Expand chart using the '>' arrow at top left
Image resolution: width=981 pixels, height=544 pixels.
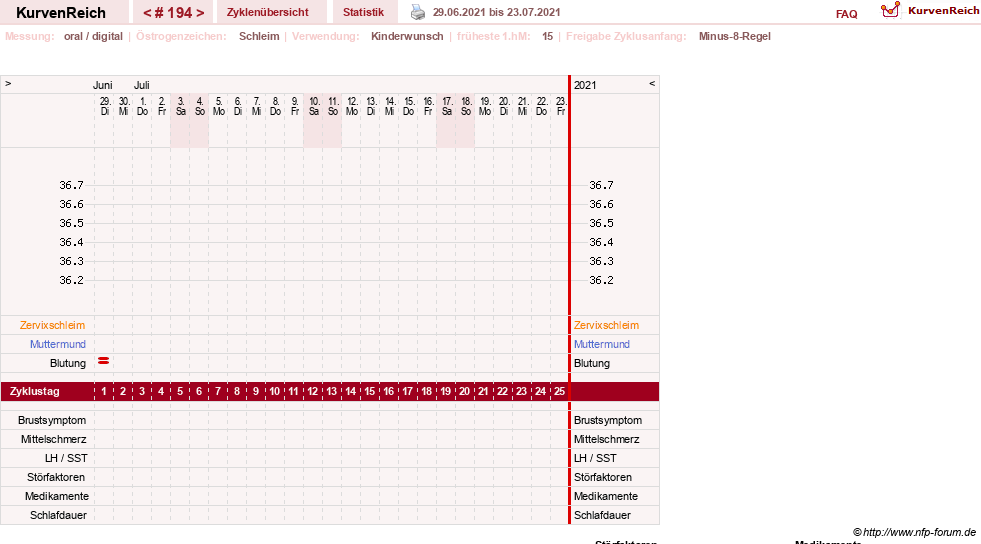8,83
